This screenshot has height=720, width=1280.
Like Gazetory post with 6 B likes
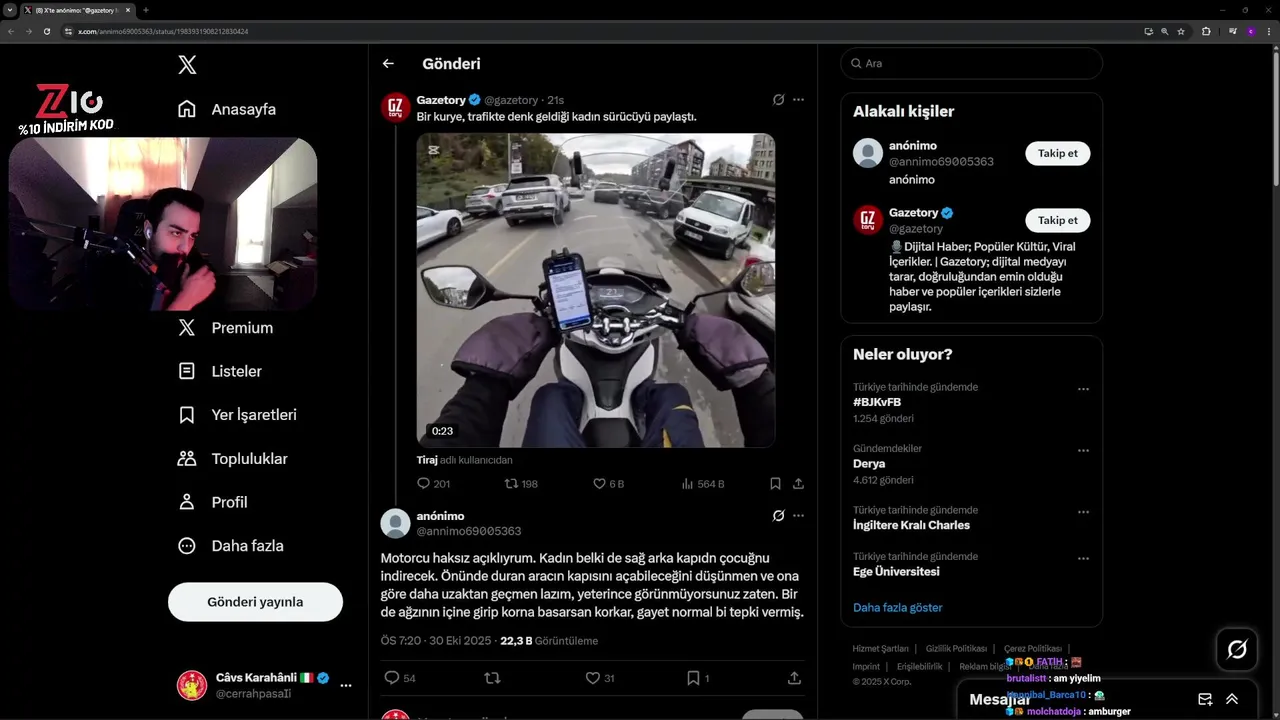[x=608, y=484]
